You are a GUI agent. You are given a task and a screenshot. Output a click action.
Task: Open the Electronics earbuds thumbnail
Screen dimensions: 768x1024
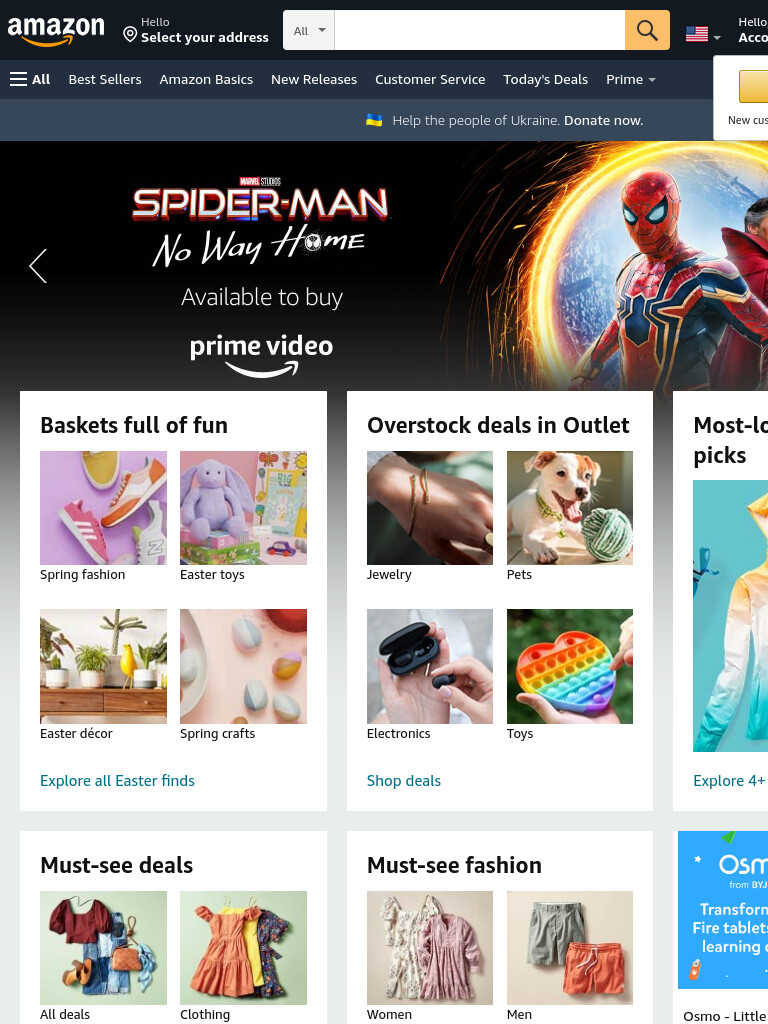point(430,666)
